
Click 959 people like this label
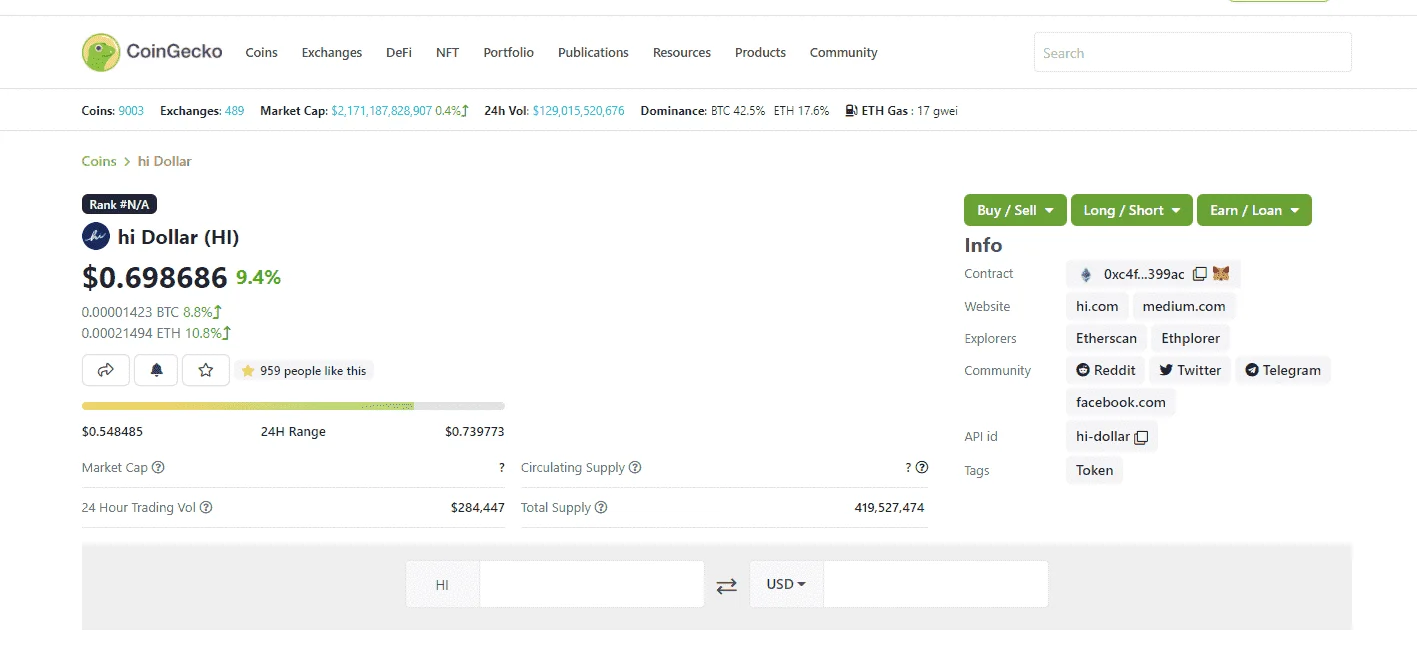click(304, 371)
